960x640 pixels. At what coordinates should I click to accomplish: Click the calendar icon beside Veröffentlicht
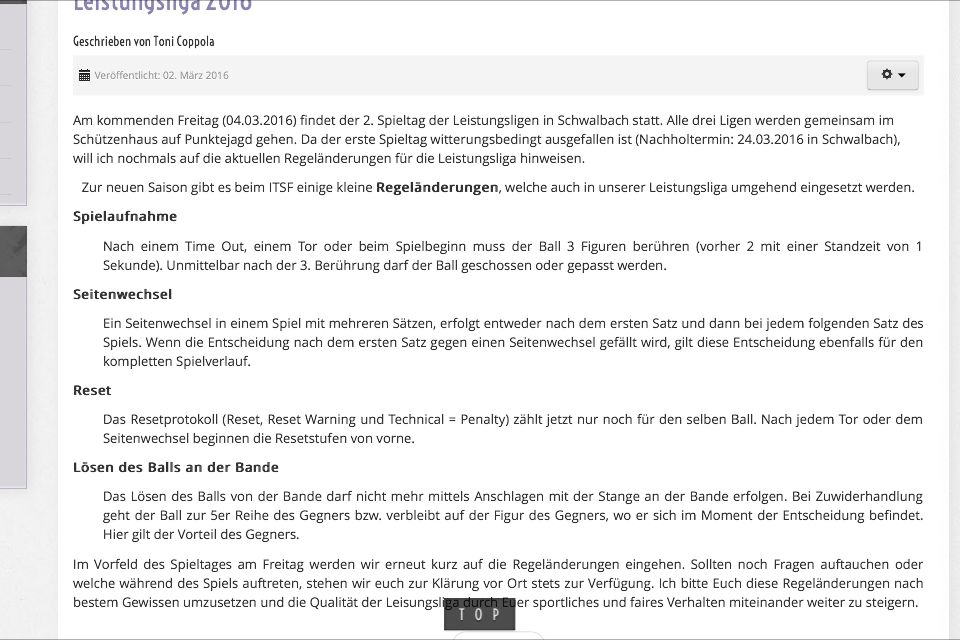pyautogui.click(x=84, y=75)
